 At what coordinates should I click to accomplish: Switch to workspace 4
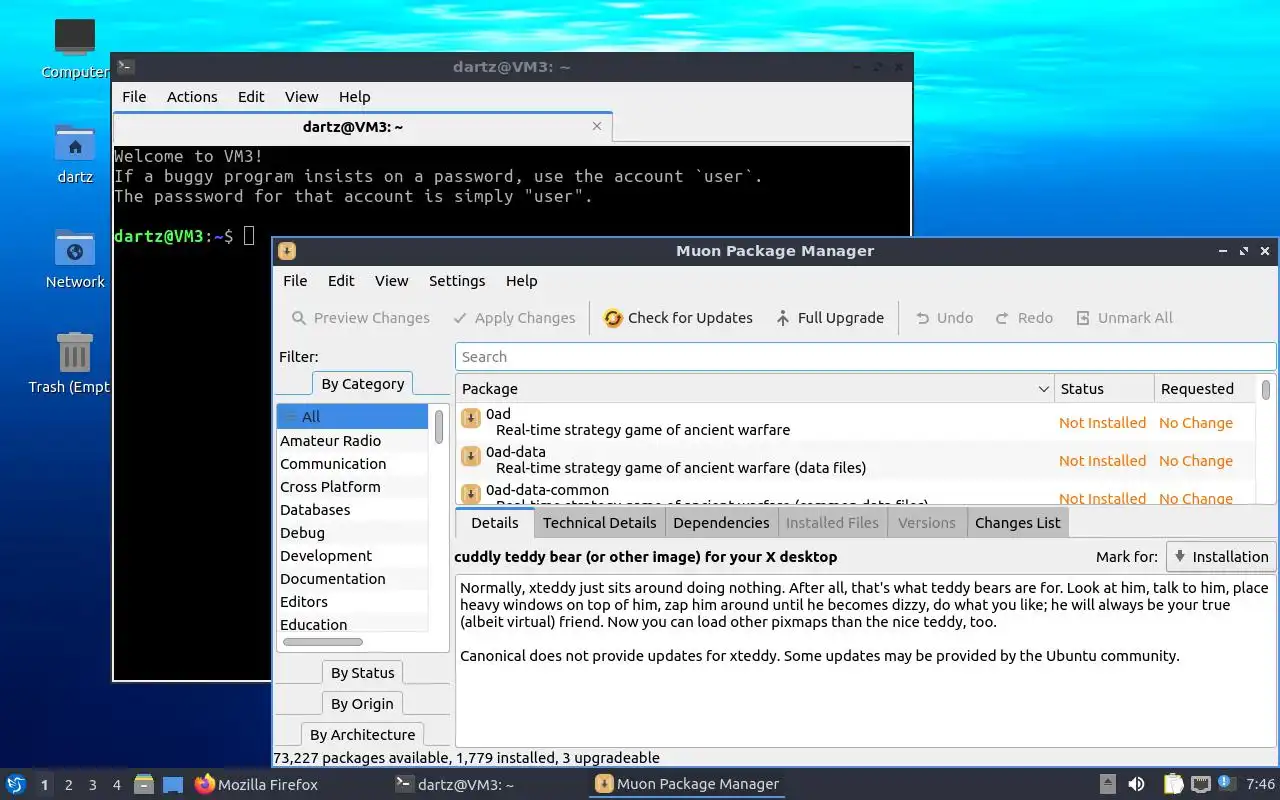point(117,785)
